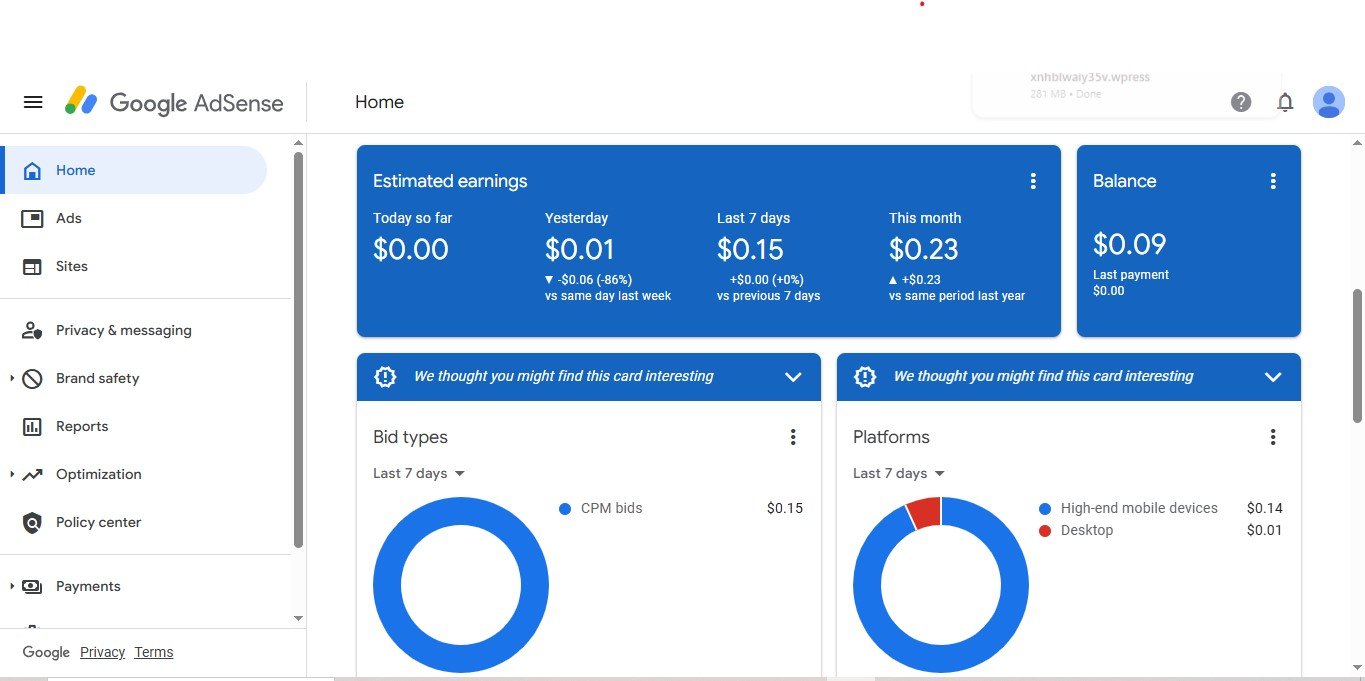Open the Terms footer link

click(x=153, y=652)
